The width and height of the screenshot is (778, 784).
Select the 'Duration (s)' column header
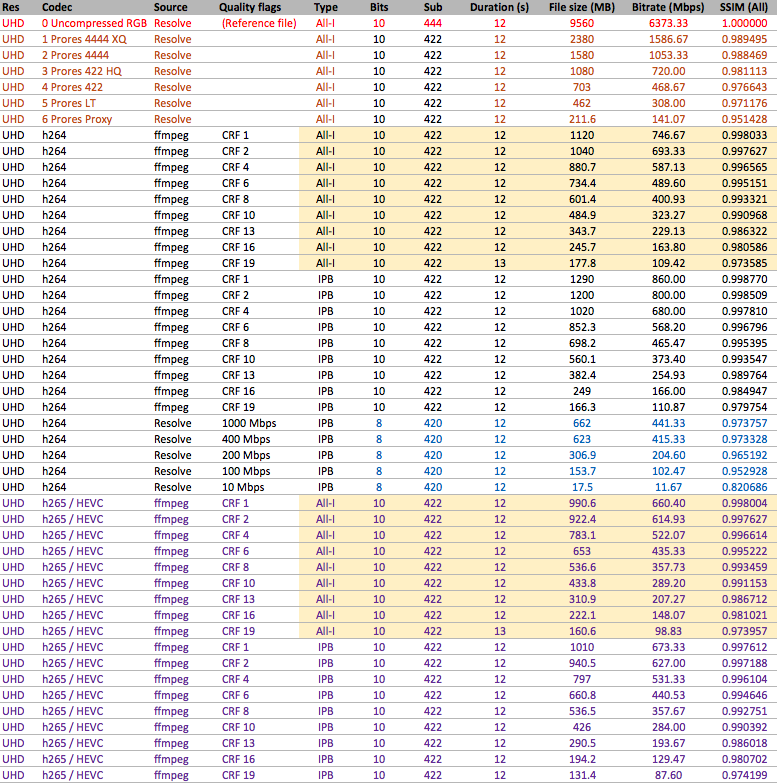(500, 8)
